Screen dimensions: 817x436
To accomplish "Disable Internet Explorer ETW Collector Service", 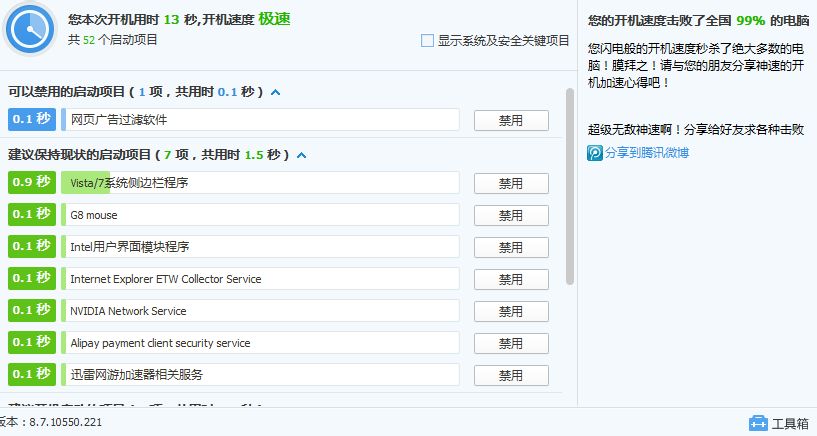I will pyautogui.click(x=511, y=279).
